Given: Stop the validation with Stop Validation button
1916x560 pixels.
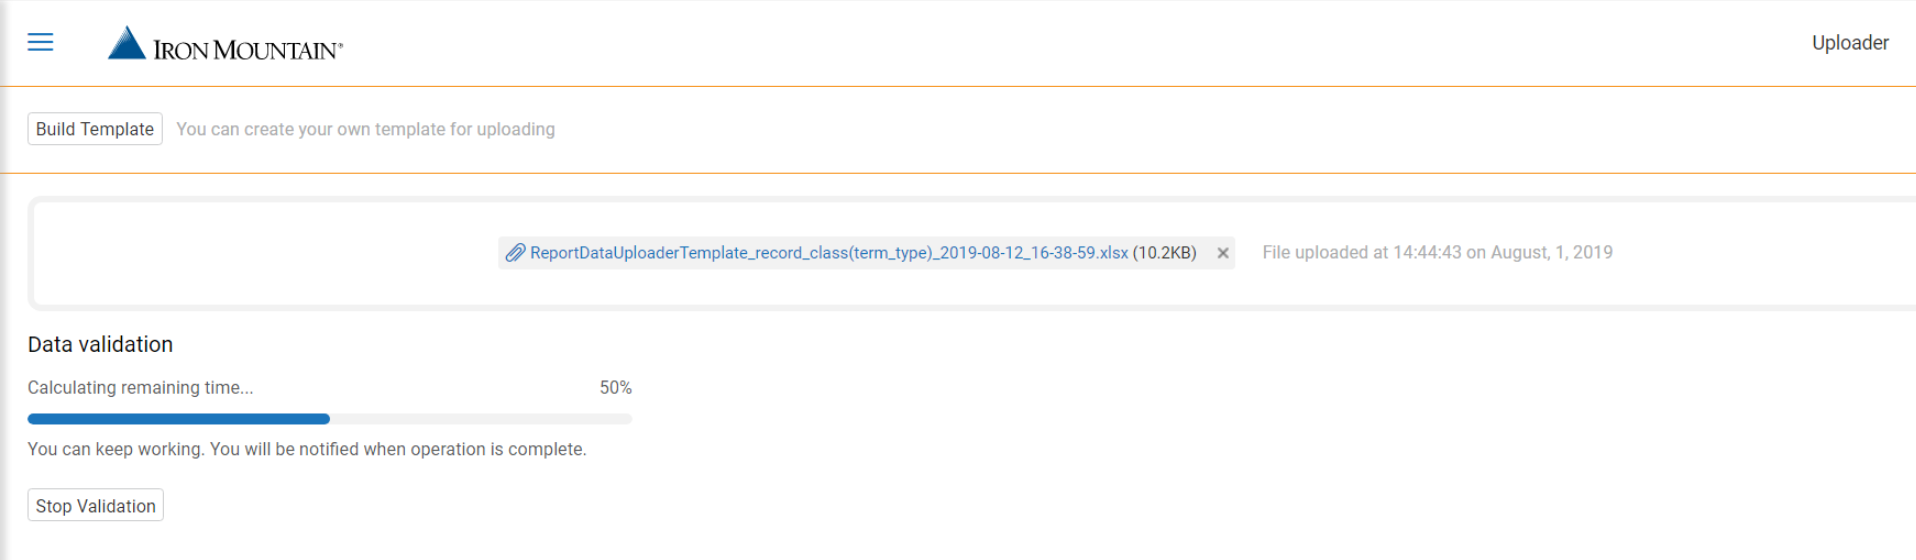Looking at the screenshot, I should click(95, 506).
